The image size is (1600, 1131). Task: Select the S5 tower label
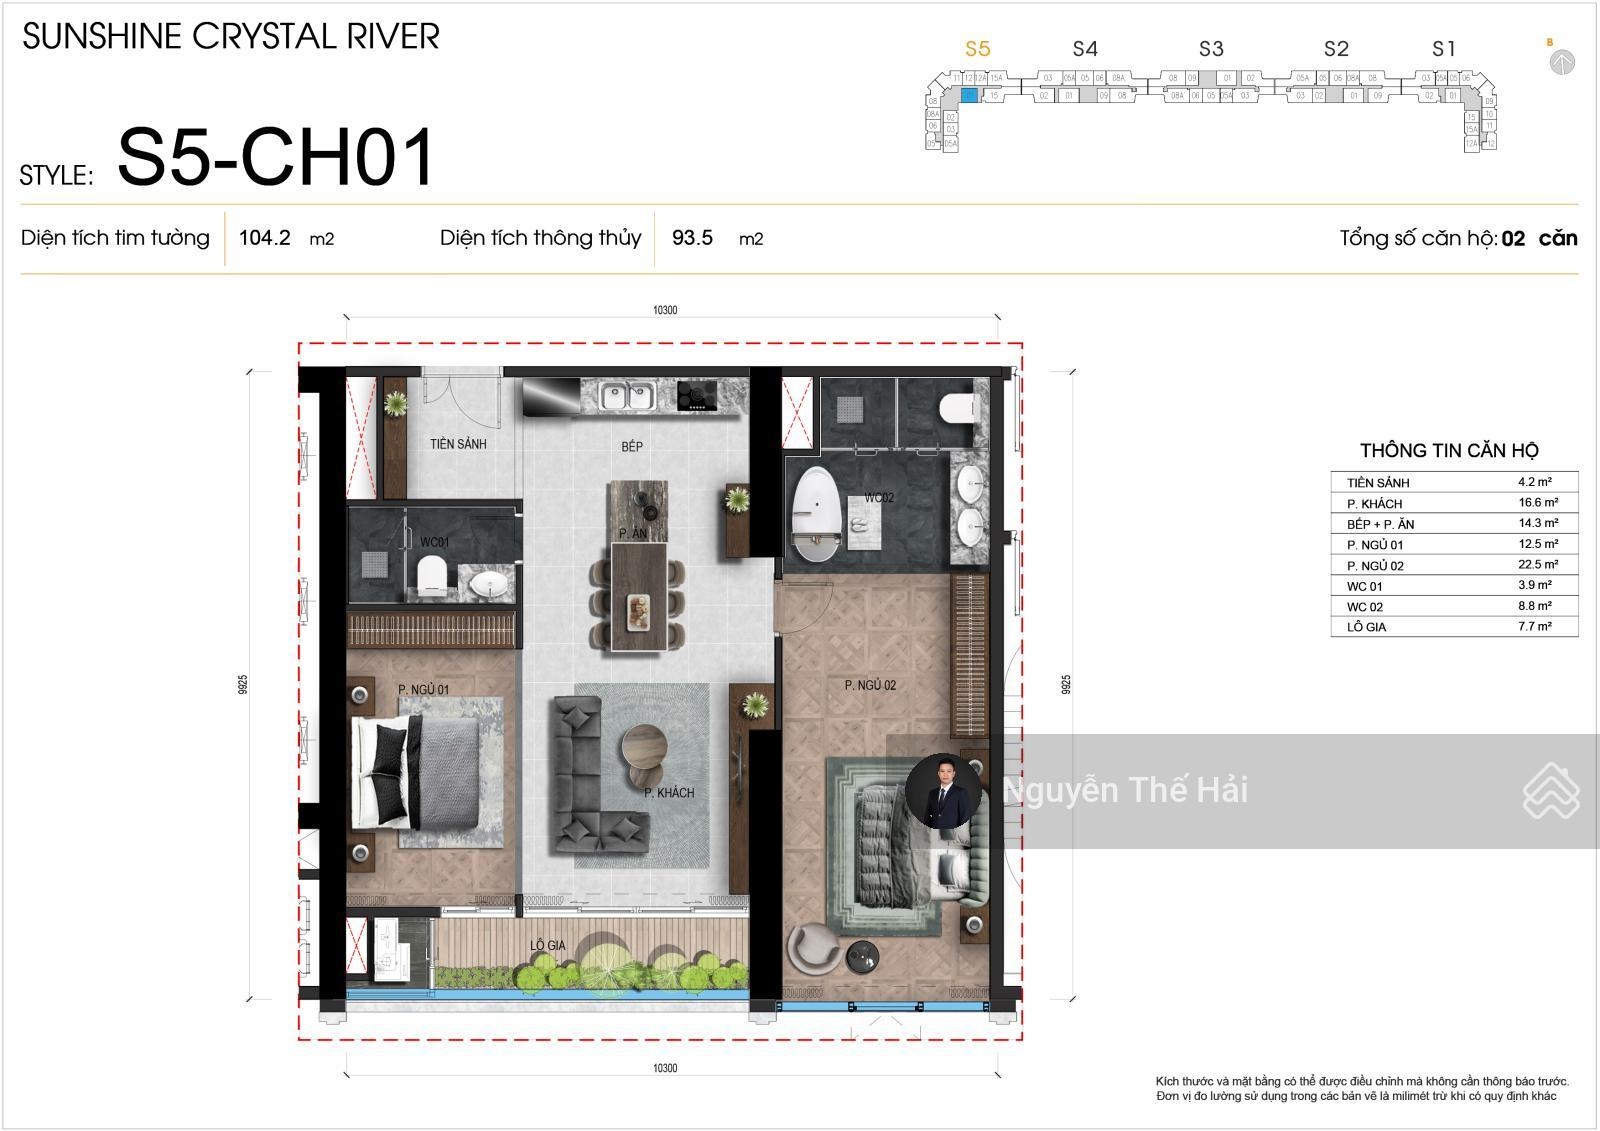coord(977,49)
